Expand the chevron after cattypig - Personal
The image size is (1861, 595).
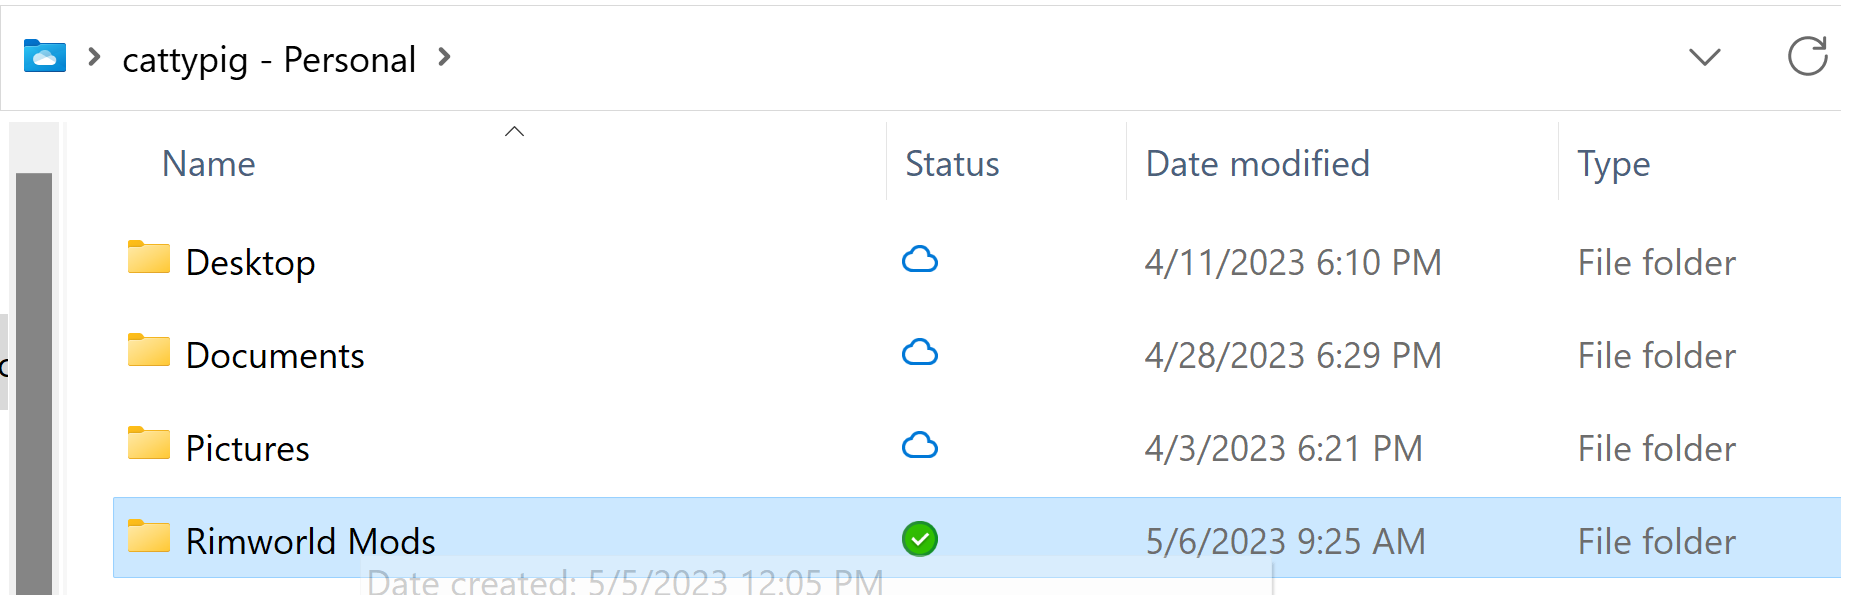click(445, 58)
